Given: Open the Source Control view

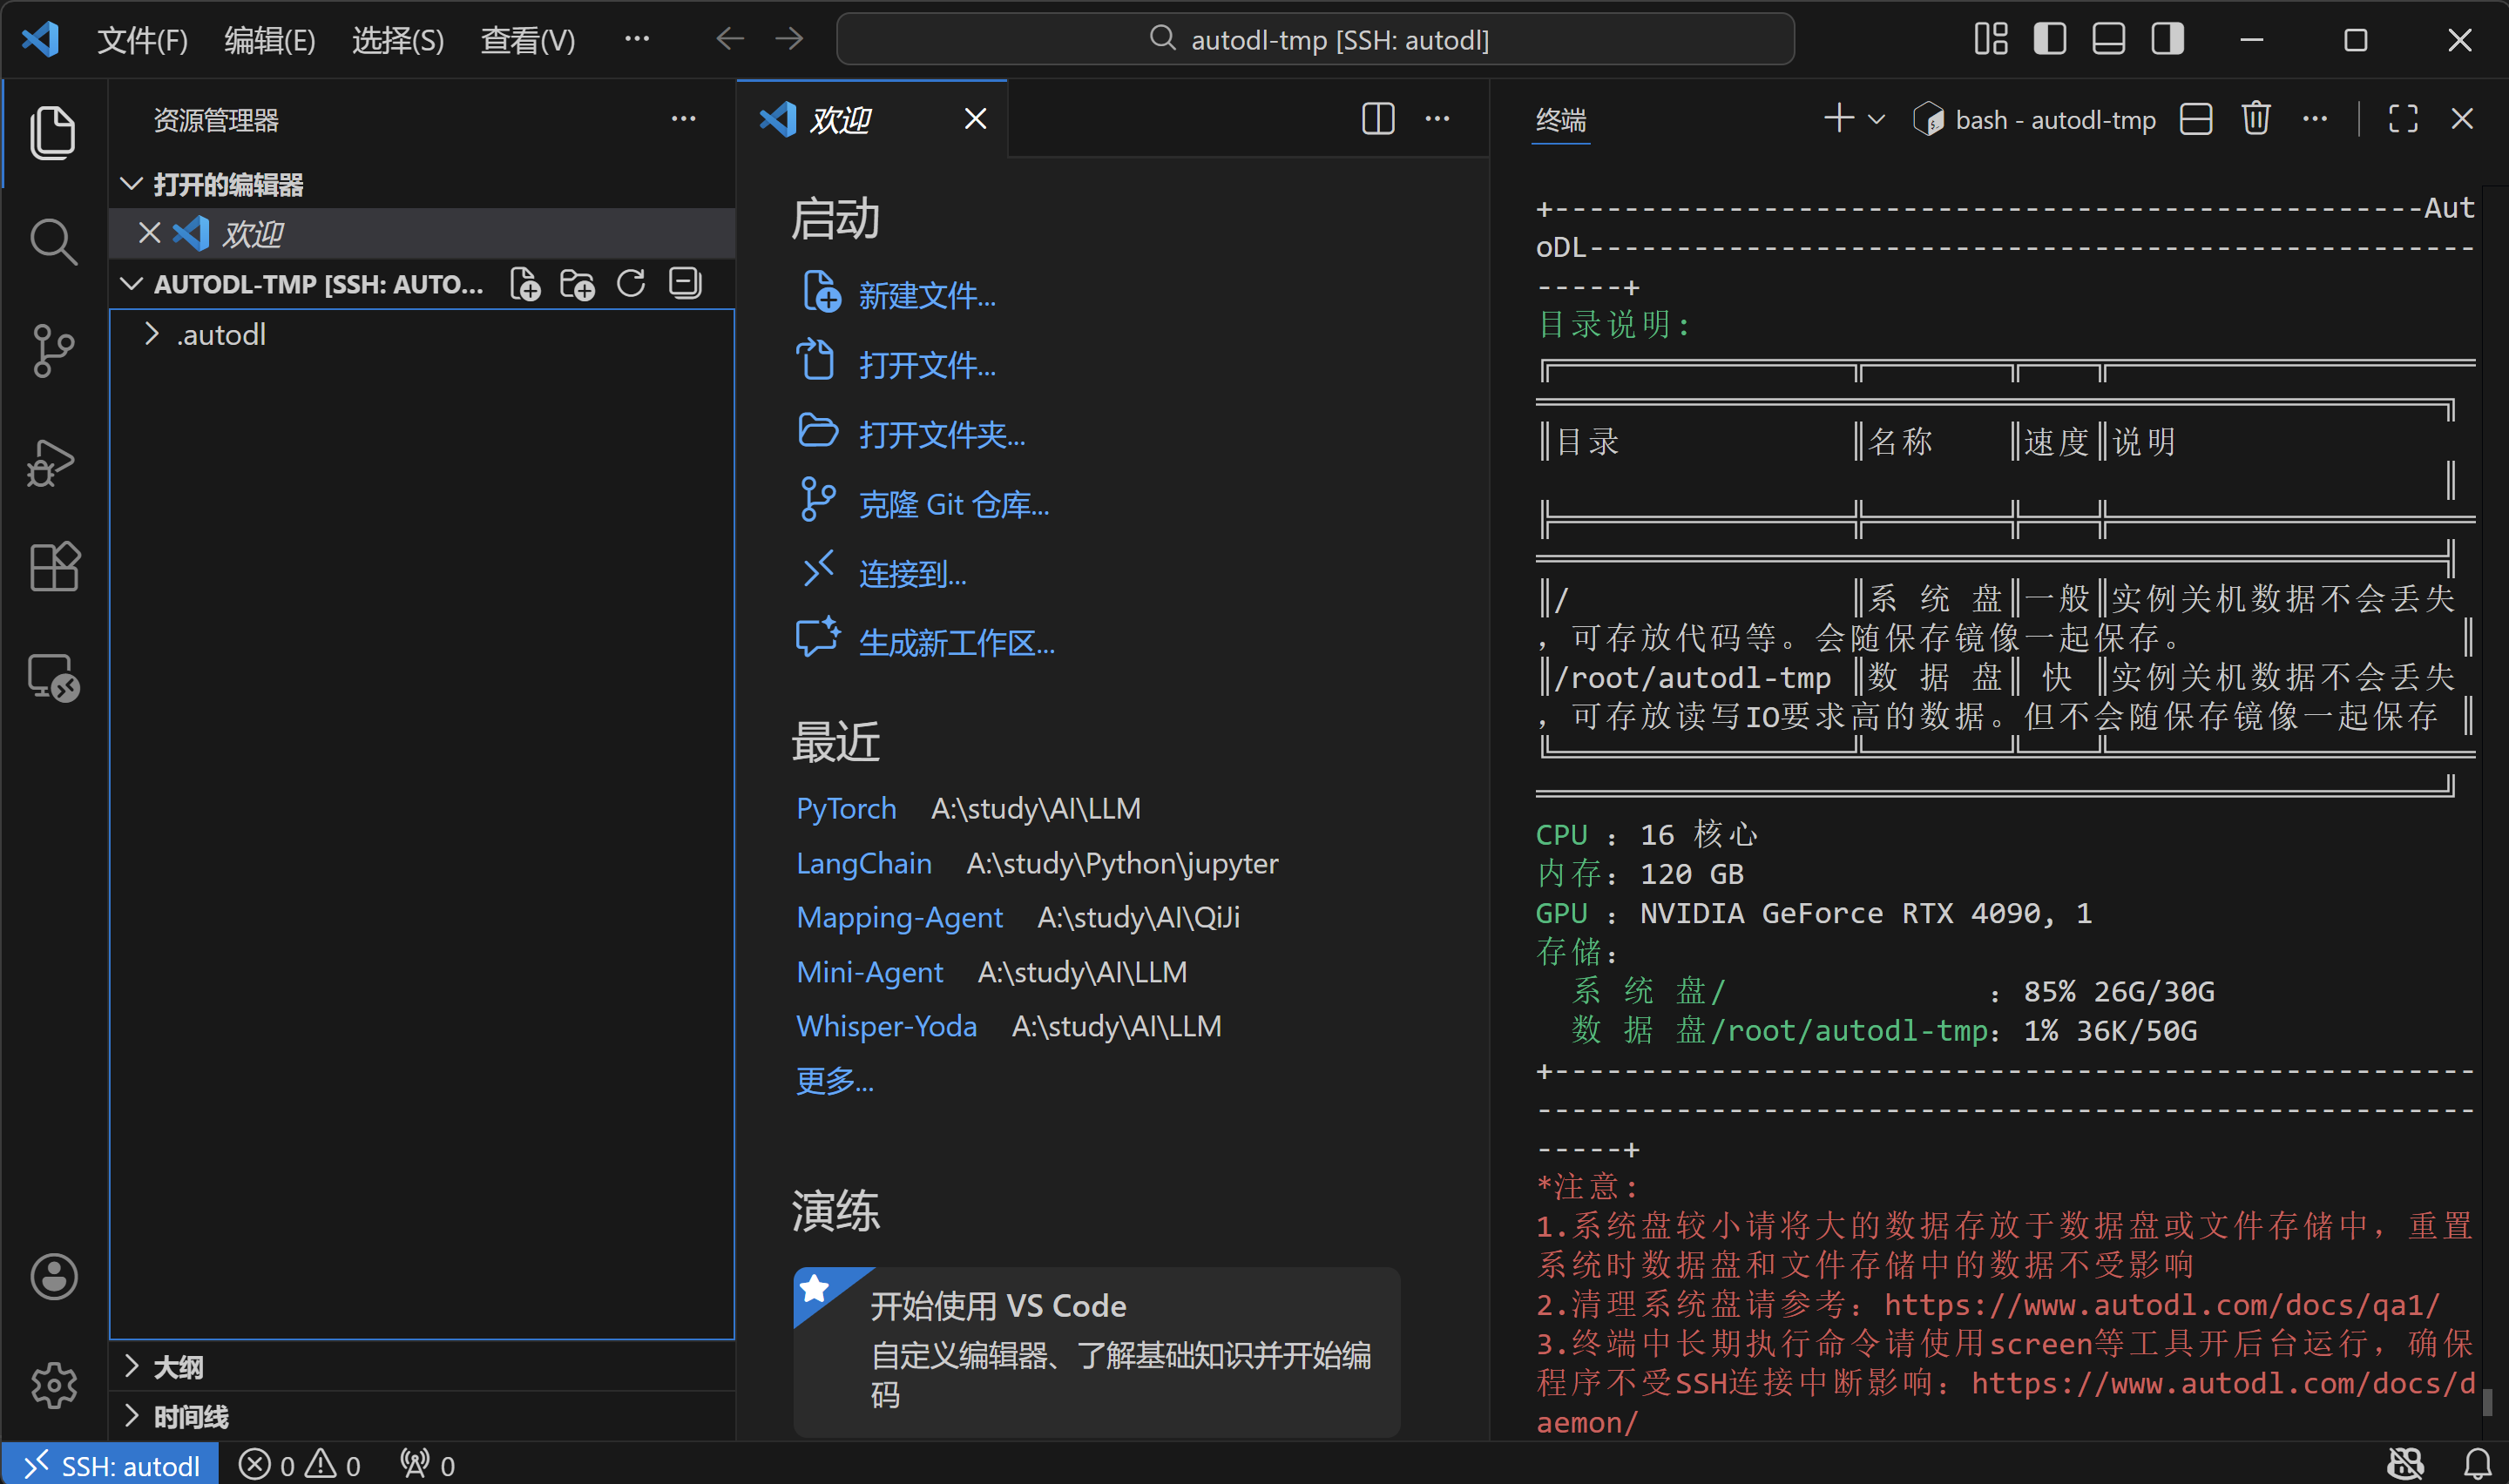Looking at the screenshot, I should (53, 350).
